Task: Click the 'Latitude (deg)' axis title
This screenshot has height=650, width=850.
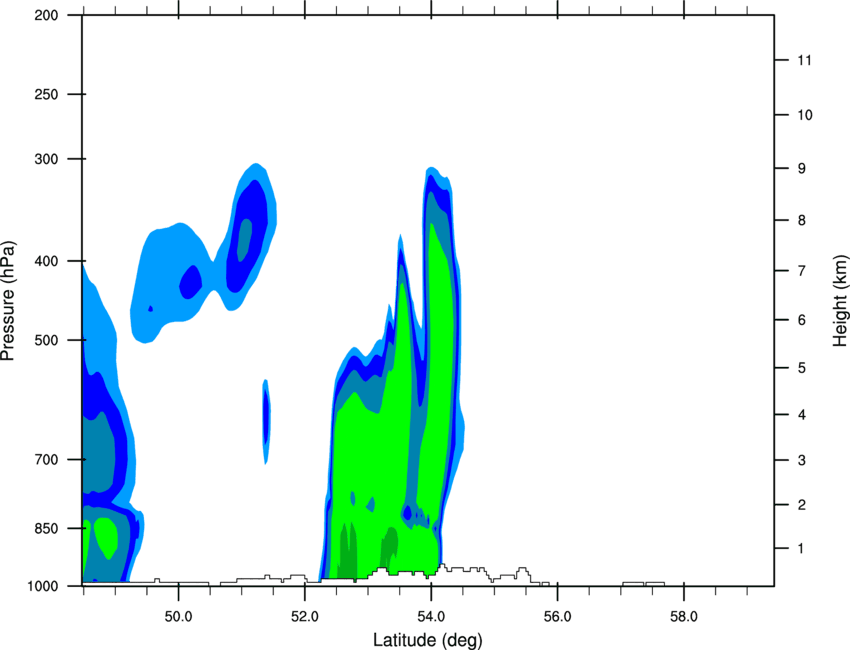Action: (428, 640)
